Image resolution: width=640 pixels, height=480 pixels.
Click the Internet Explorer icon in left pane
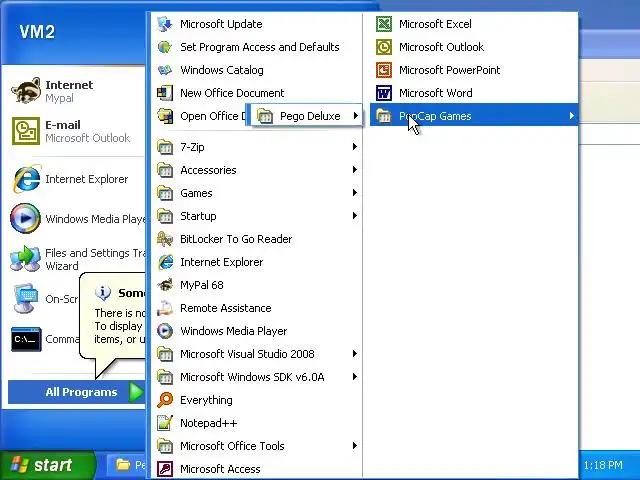[26, 179]
